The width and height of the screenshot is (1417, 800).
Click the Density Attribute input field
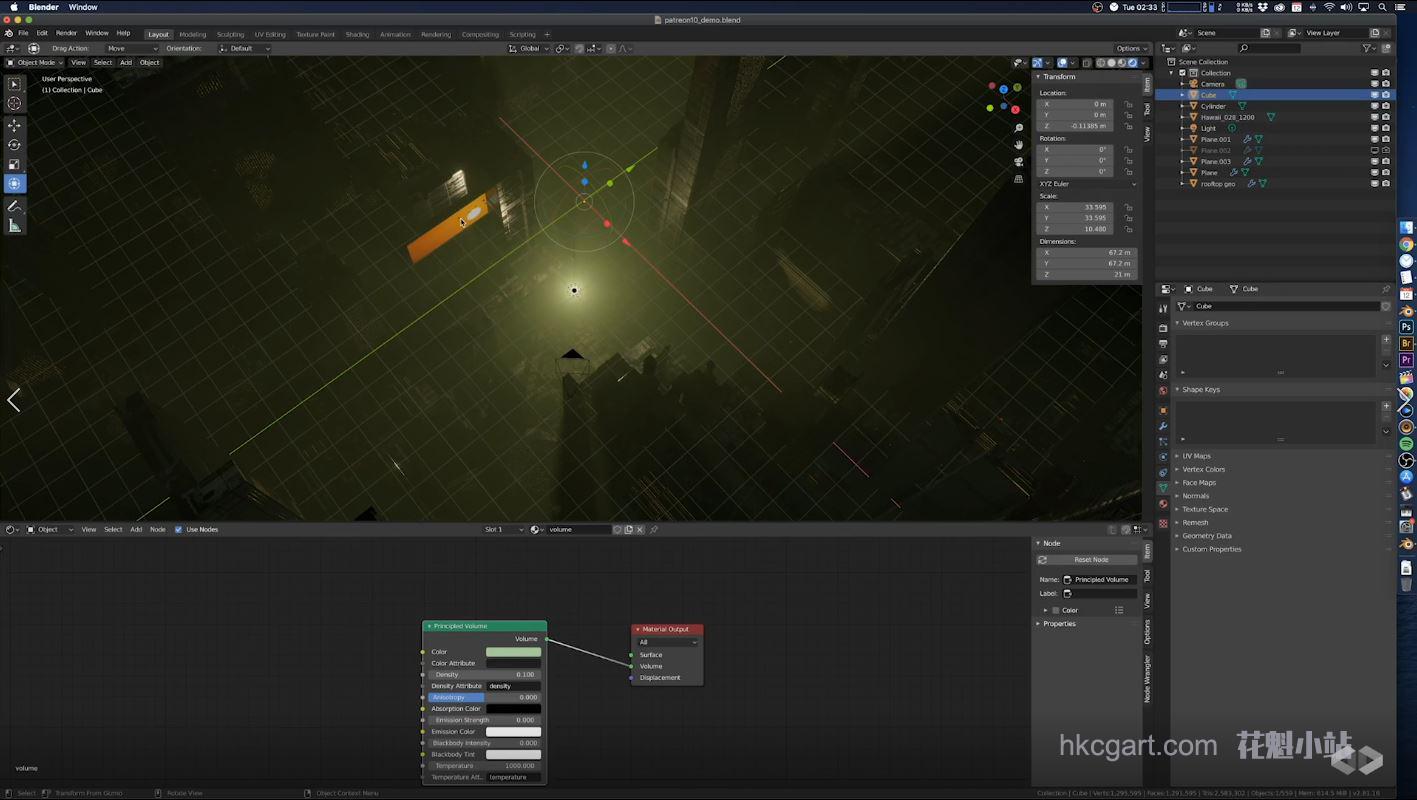513,686
